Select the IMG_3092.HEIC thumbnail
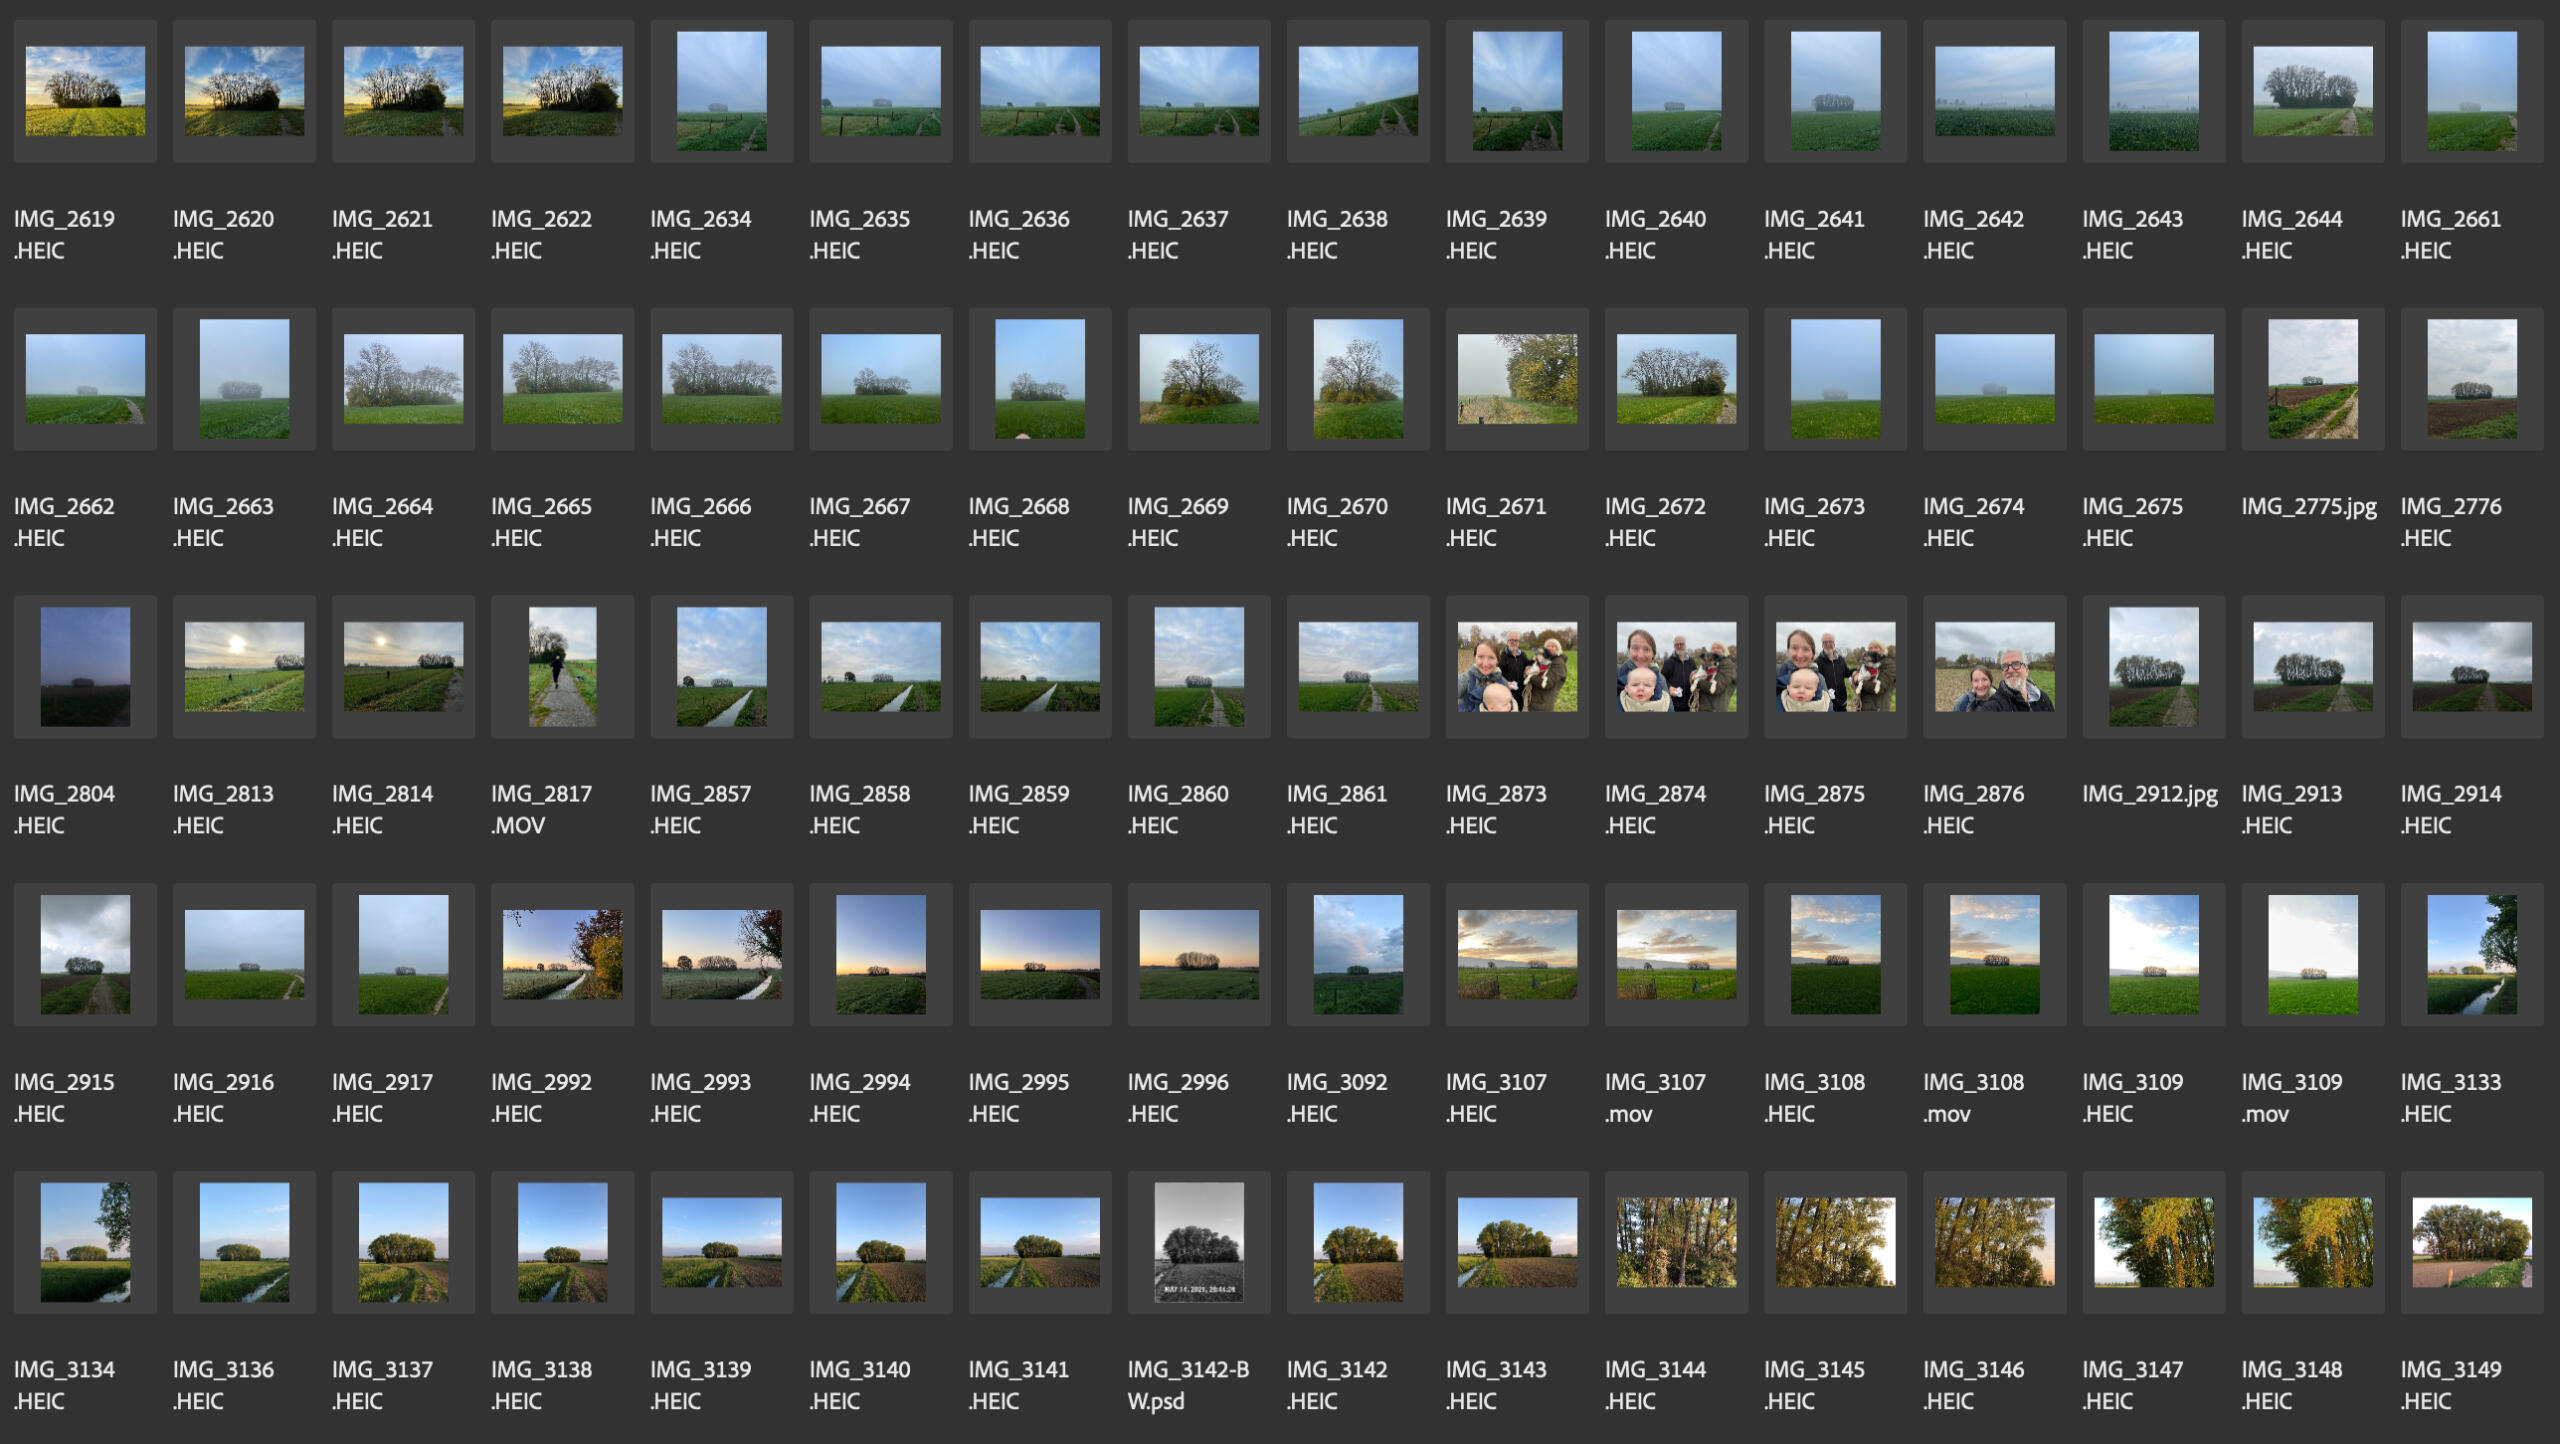The image size is (2560, 1444). (x=1357, y=954)
